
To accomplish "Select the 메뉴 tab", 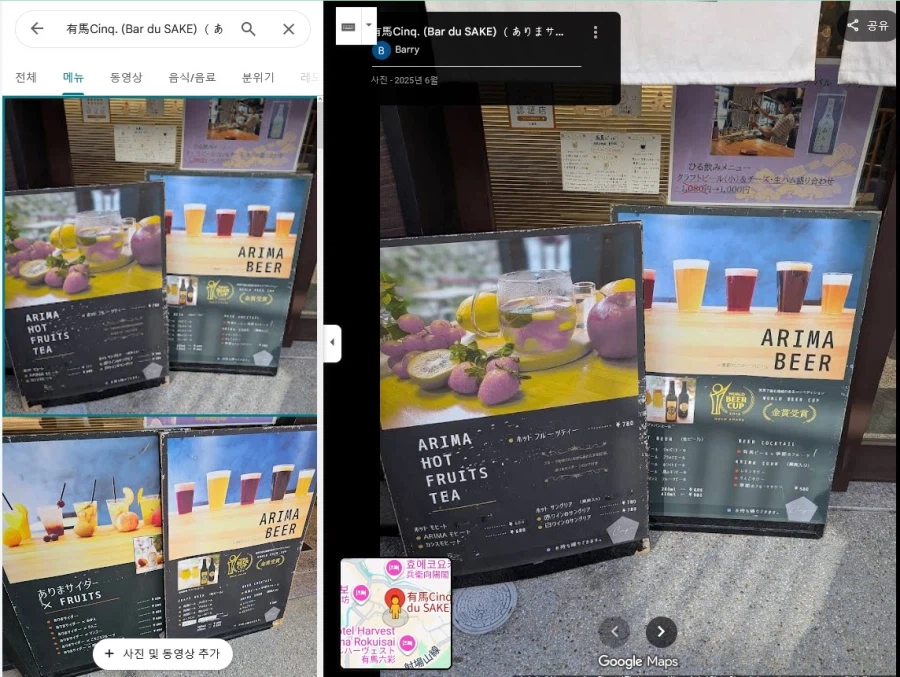I will (73, 77).
